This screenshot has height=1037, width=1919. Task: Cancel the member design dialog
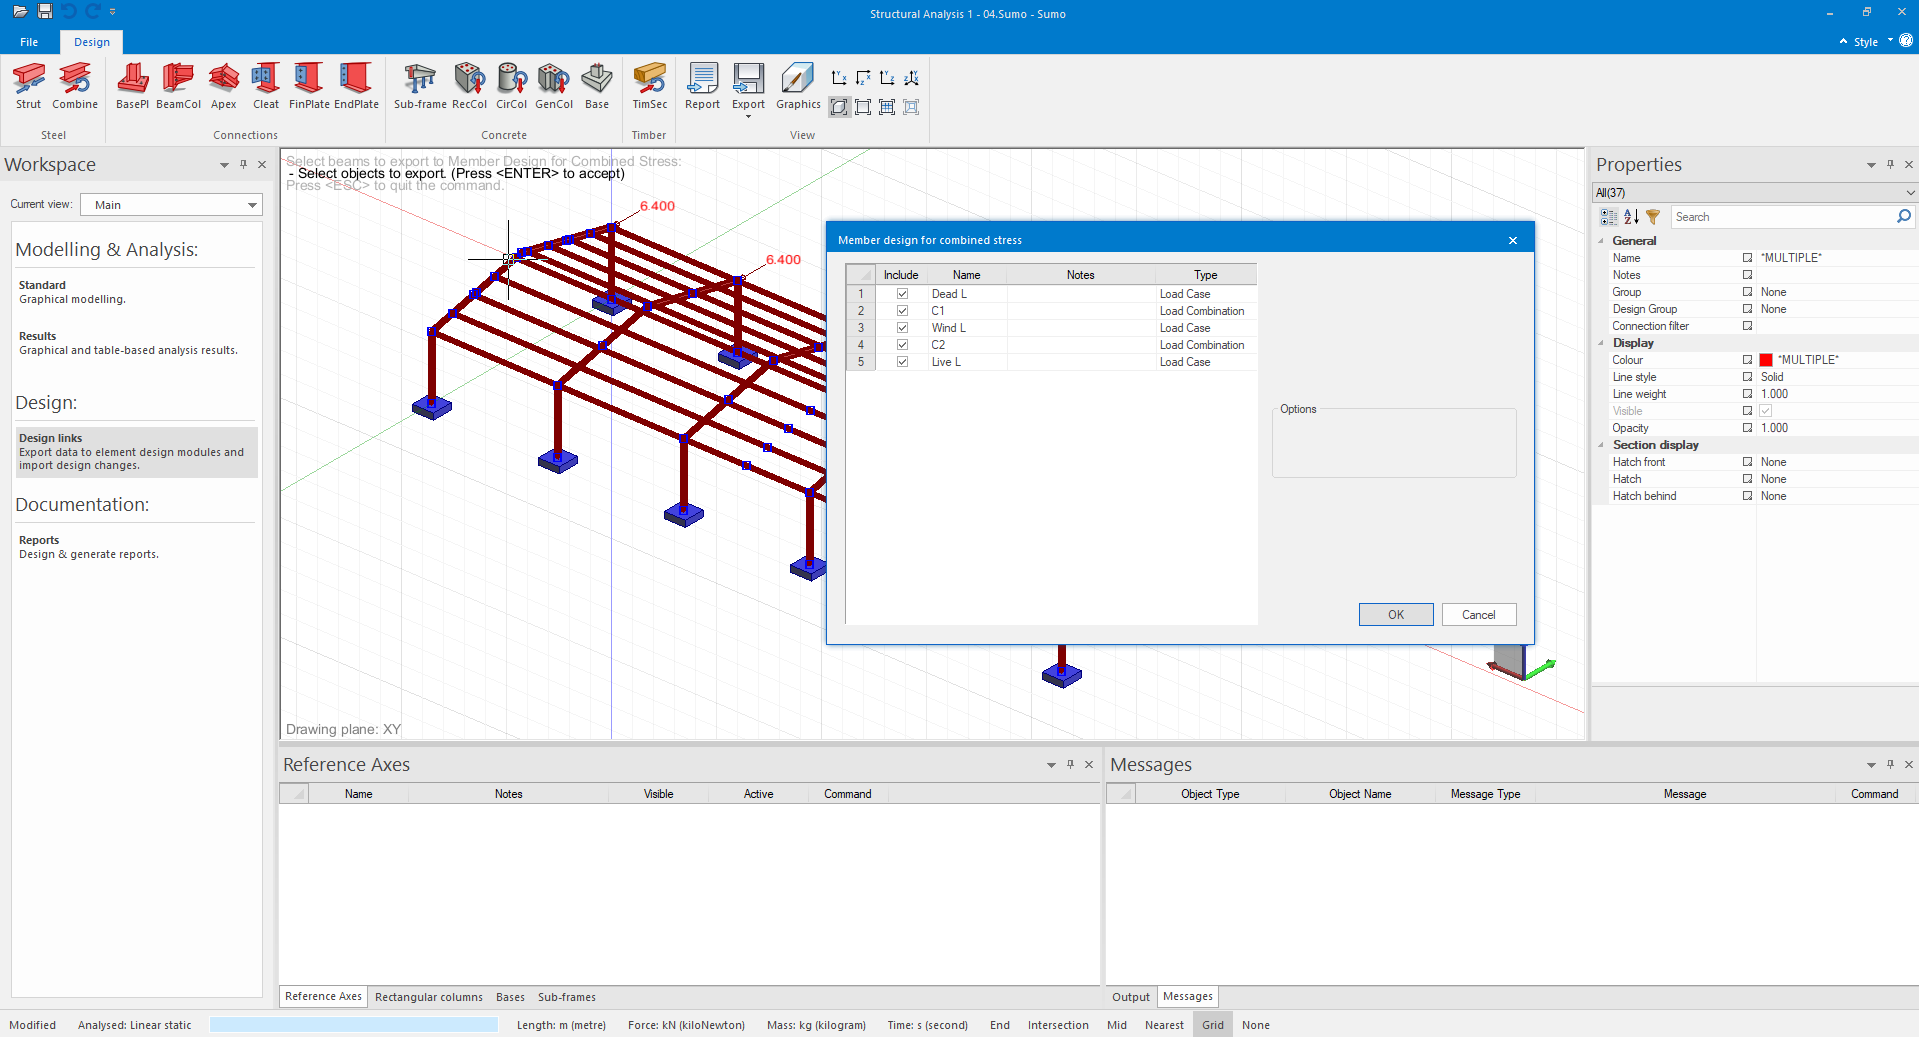1478,615
